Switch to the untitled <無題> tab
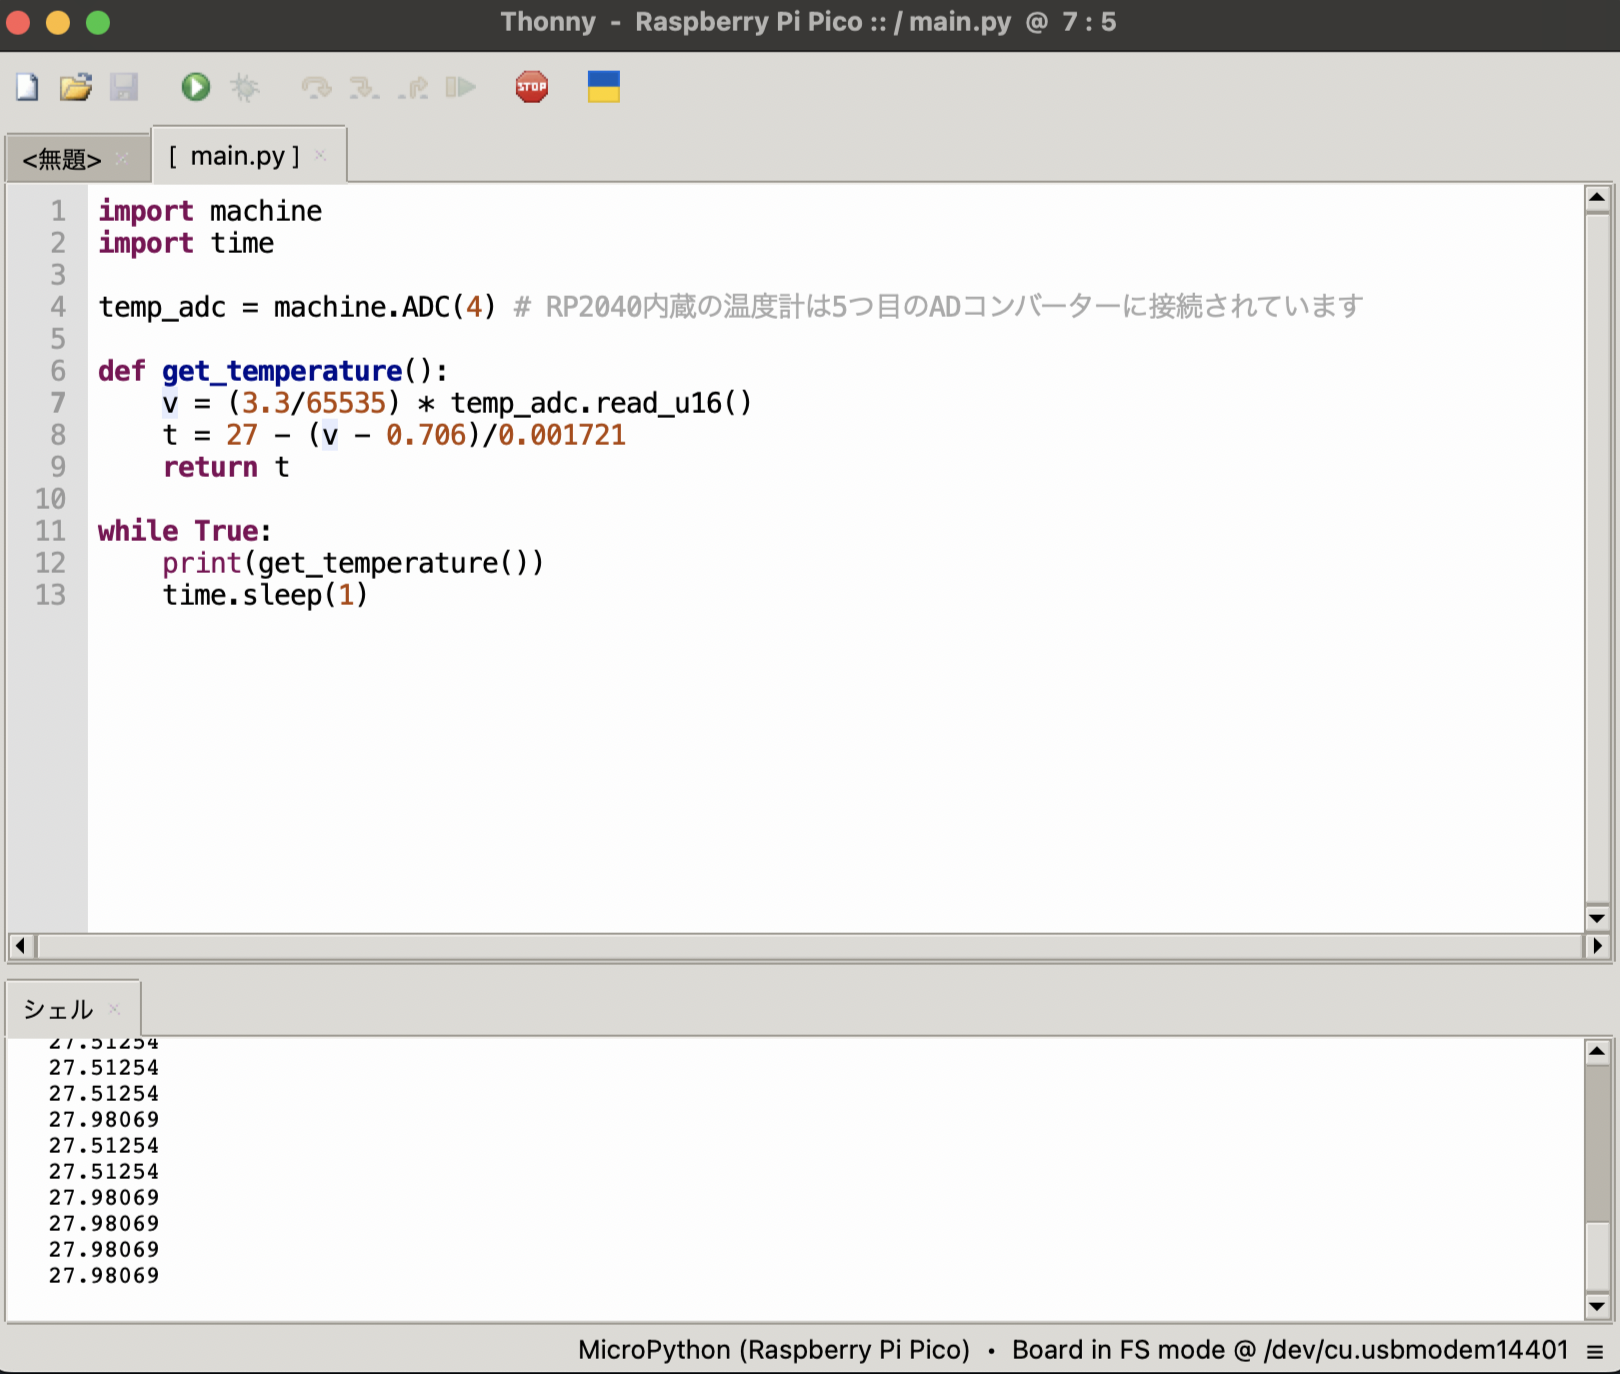1620x1374 pixels. tap(63, 158)
